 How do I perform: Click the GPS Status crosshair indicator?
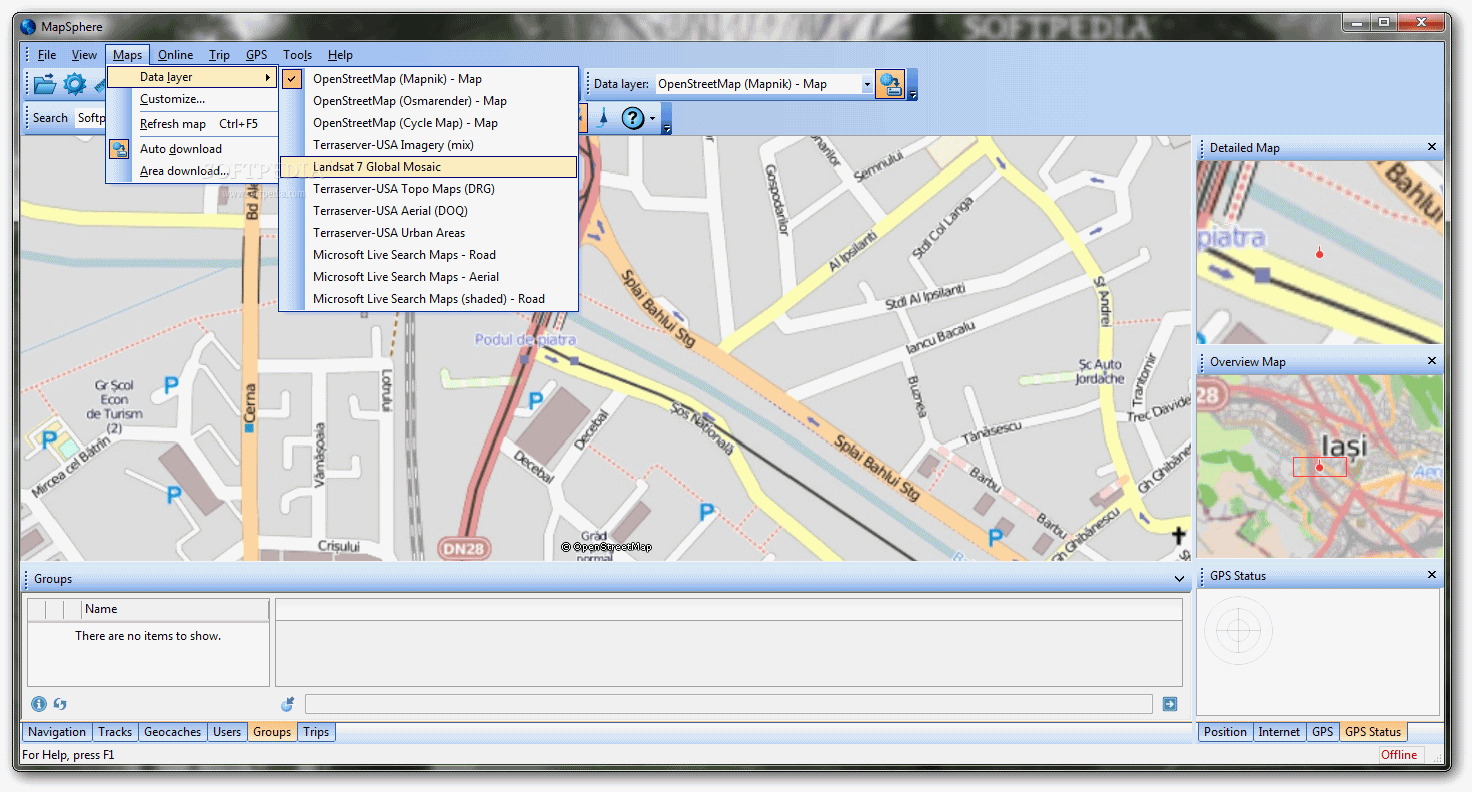(x=1238, y=630)
